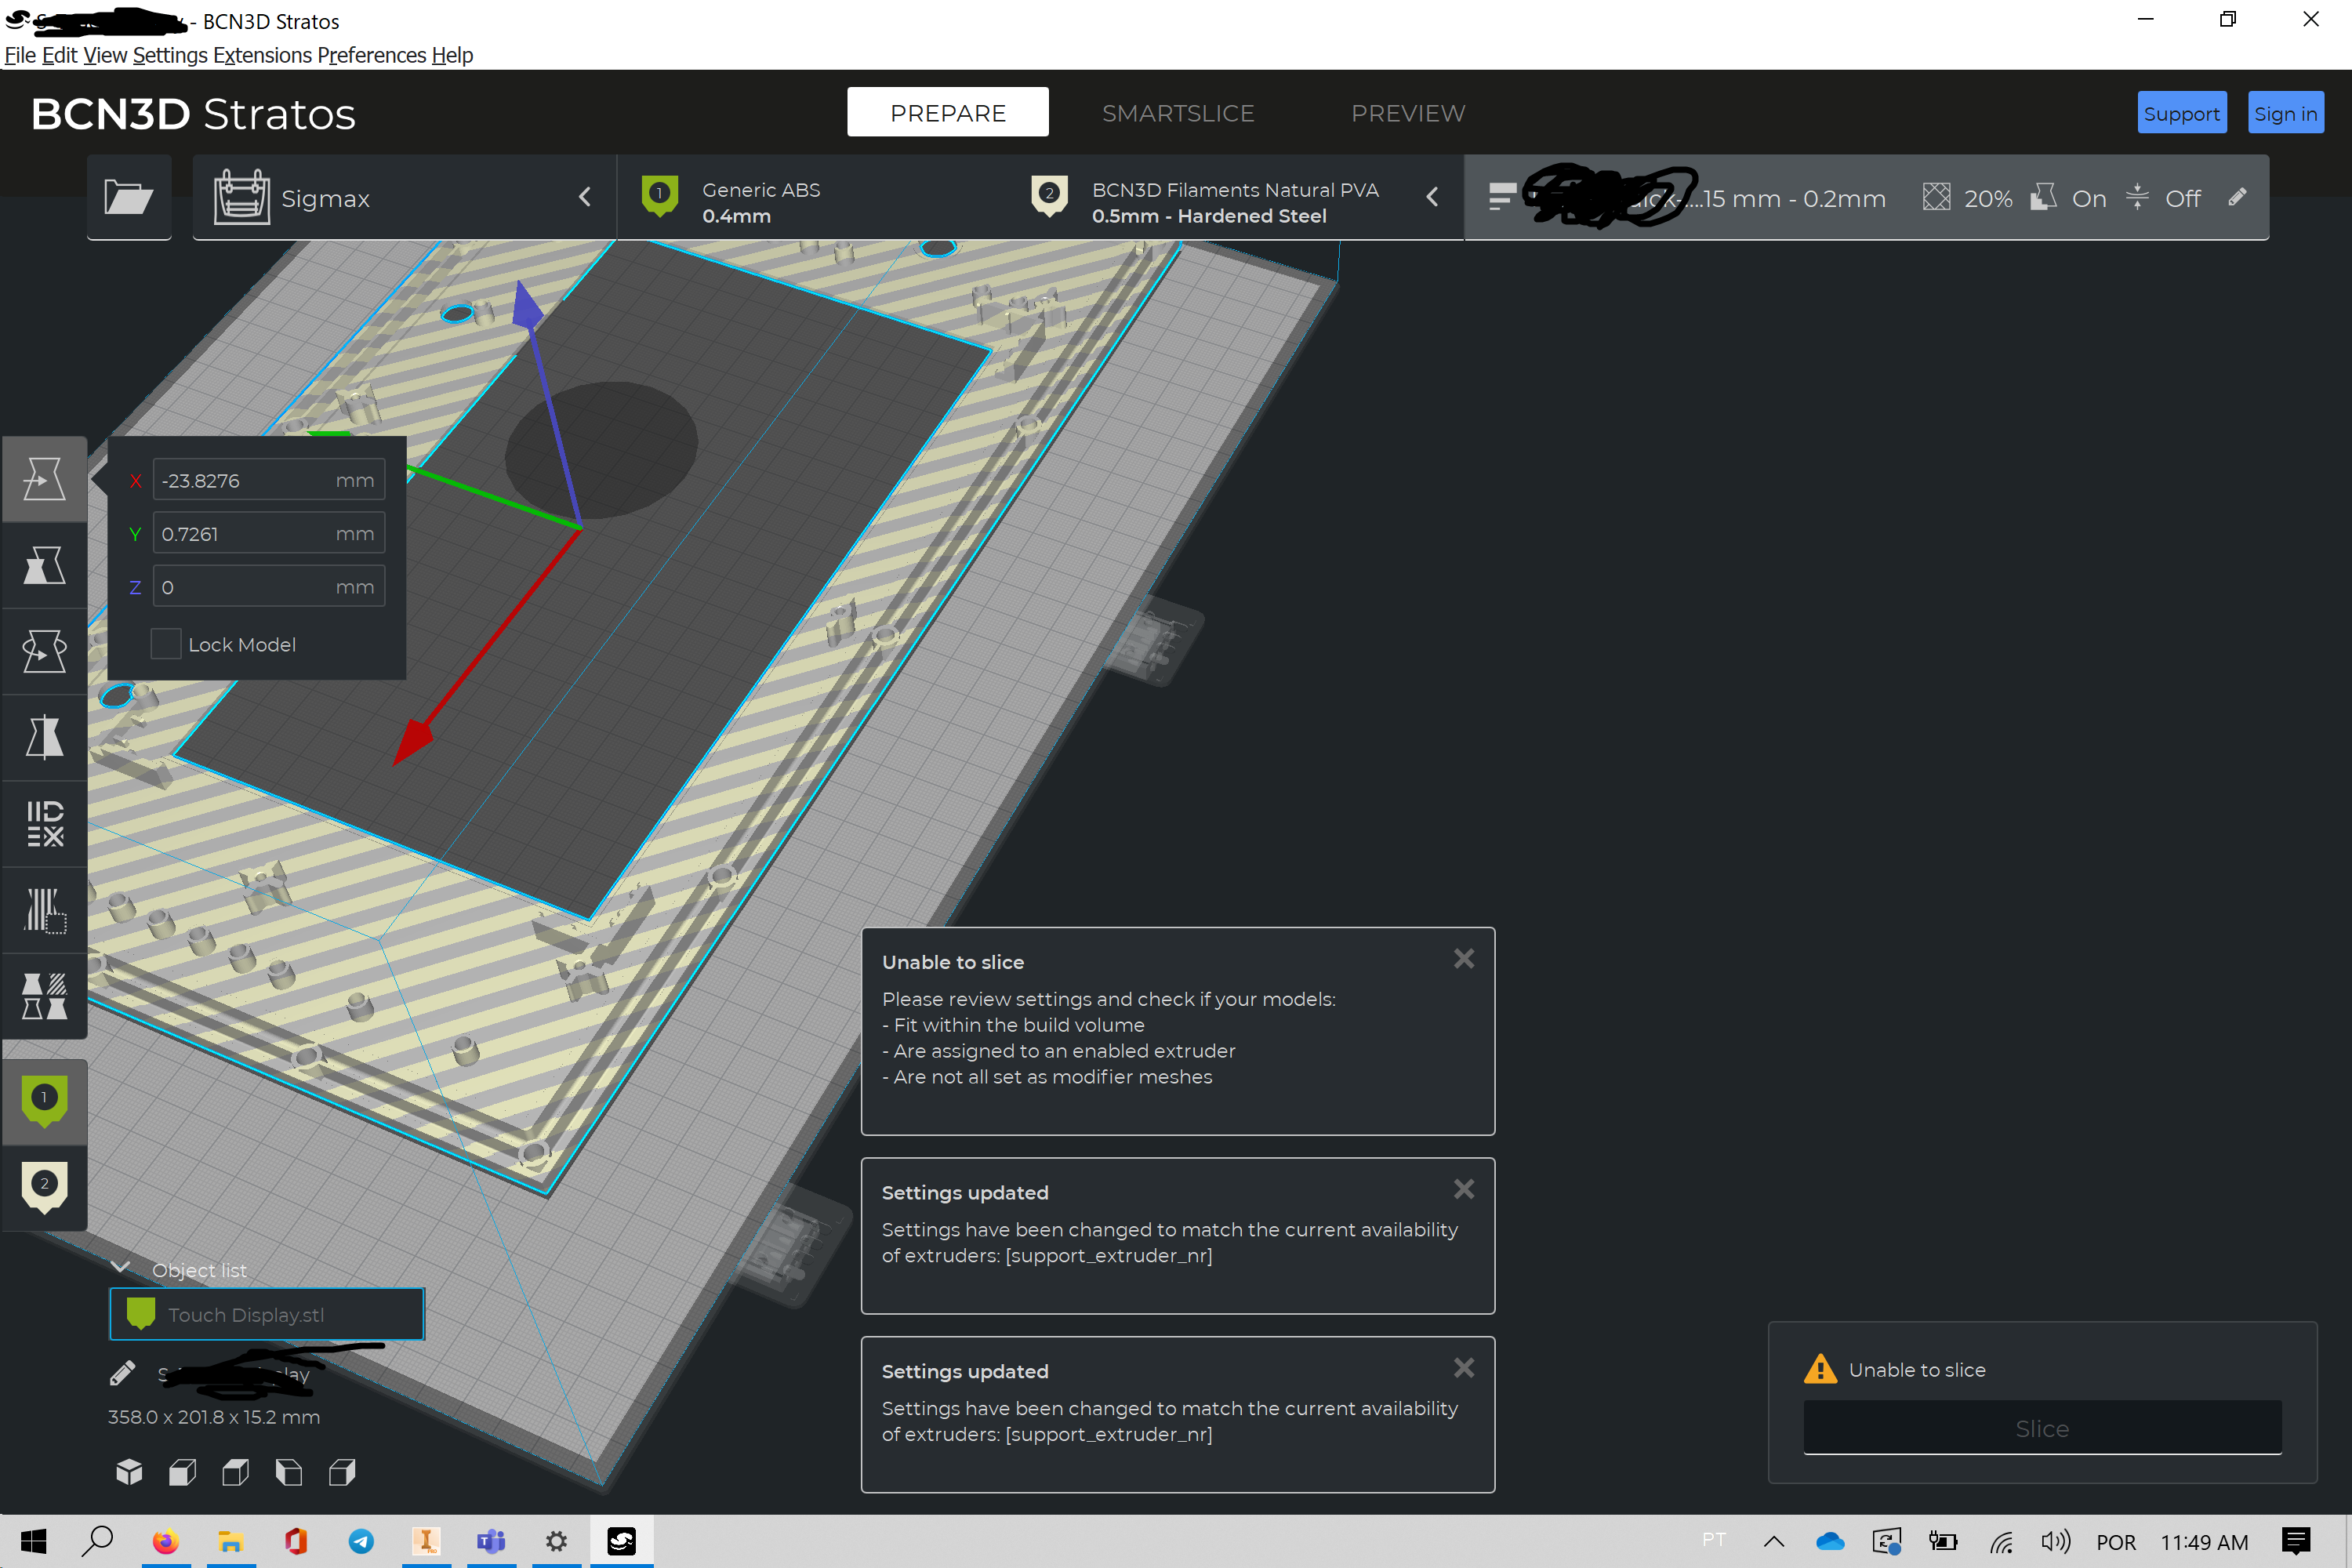
Task: Collapse the Object list section
Action: point(120,1266)
